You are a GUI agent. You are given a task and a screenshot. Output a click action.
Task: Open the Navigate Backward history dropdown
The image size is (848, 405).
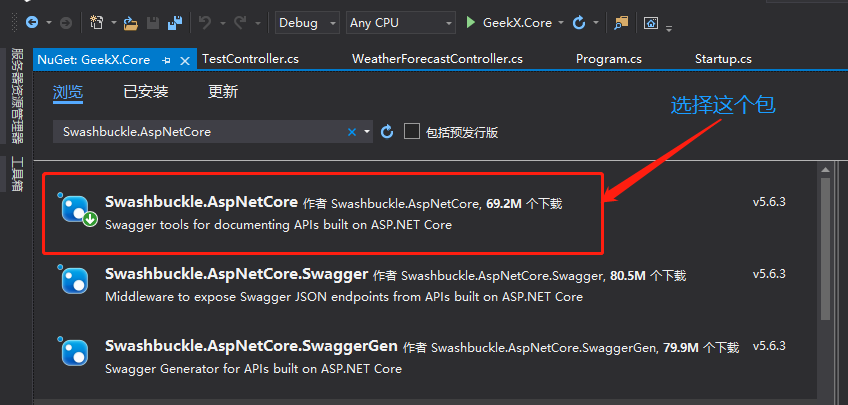click(49, 23)
